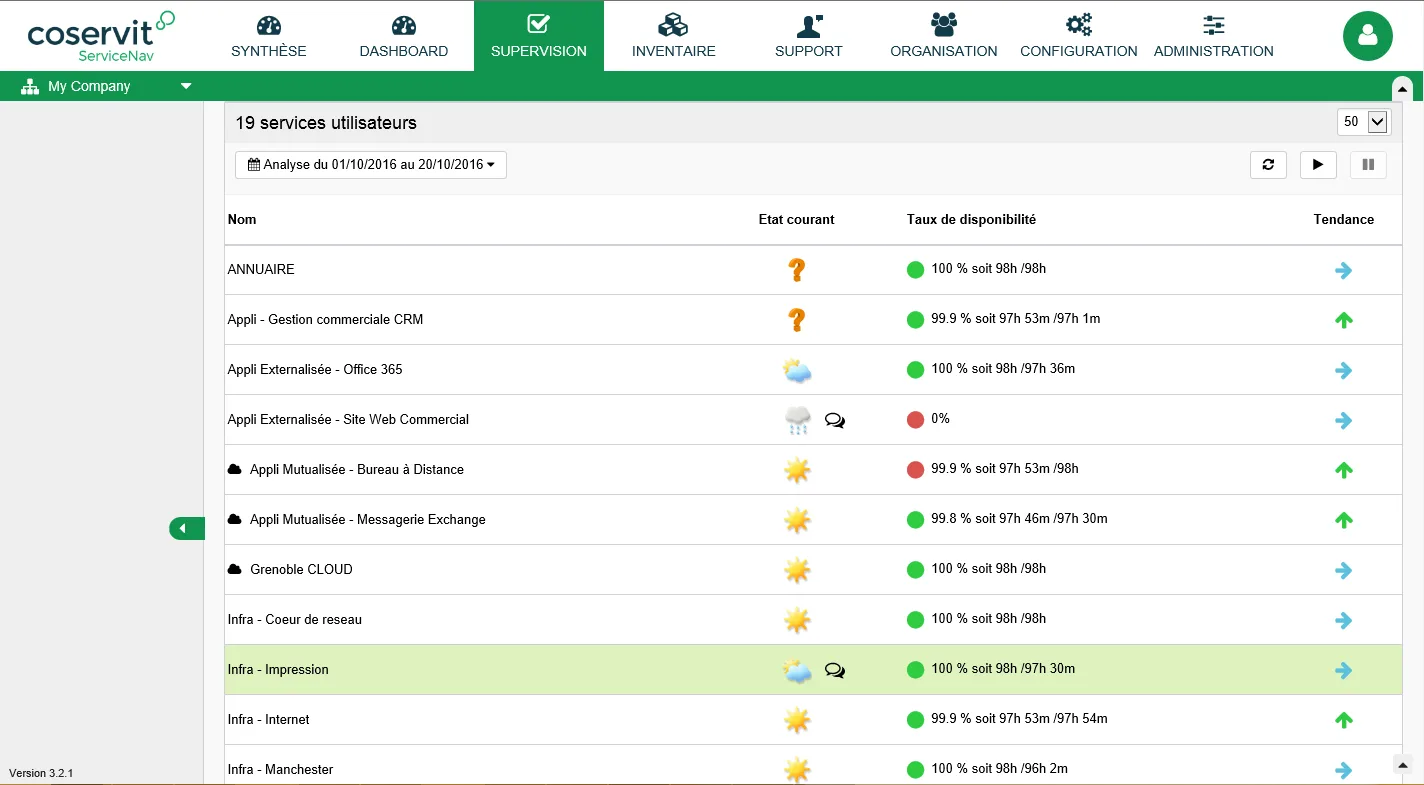Click the rain cloud icon for Site Web Commercial
The height and width of the screenshot is (785, 1424).
point(797,420)
